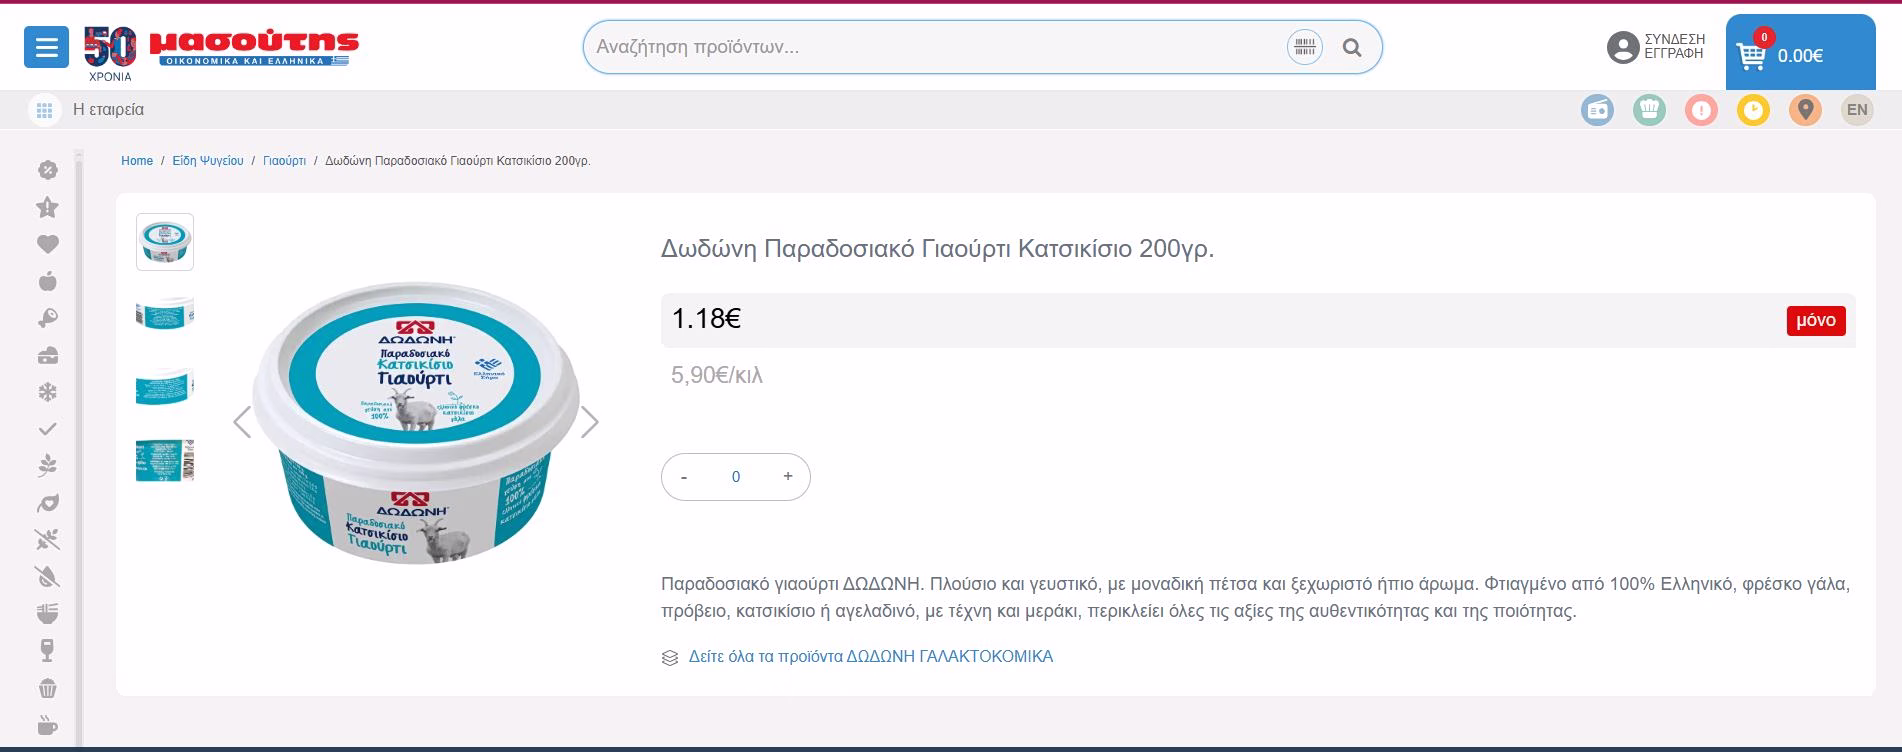Show the previous product image
The image size is (1902, 752).
[x=242, y=422]
